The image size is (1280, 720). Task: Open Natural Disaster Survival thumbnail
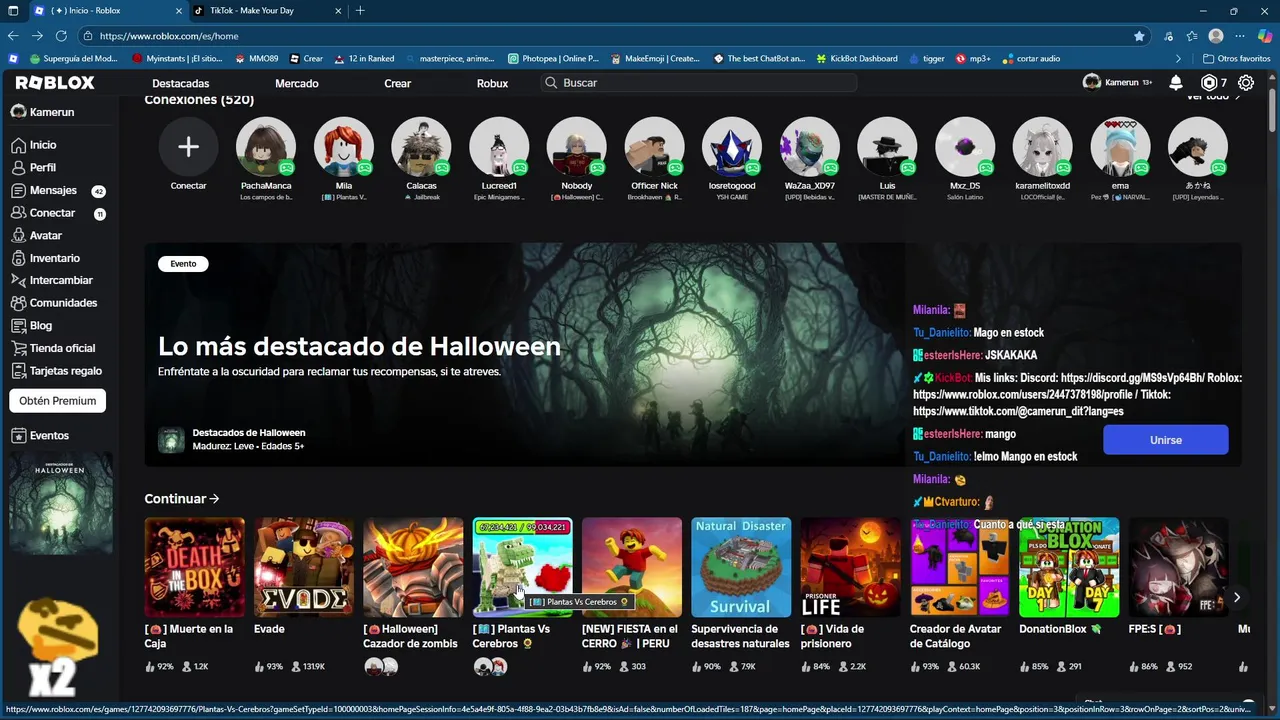741,567
